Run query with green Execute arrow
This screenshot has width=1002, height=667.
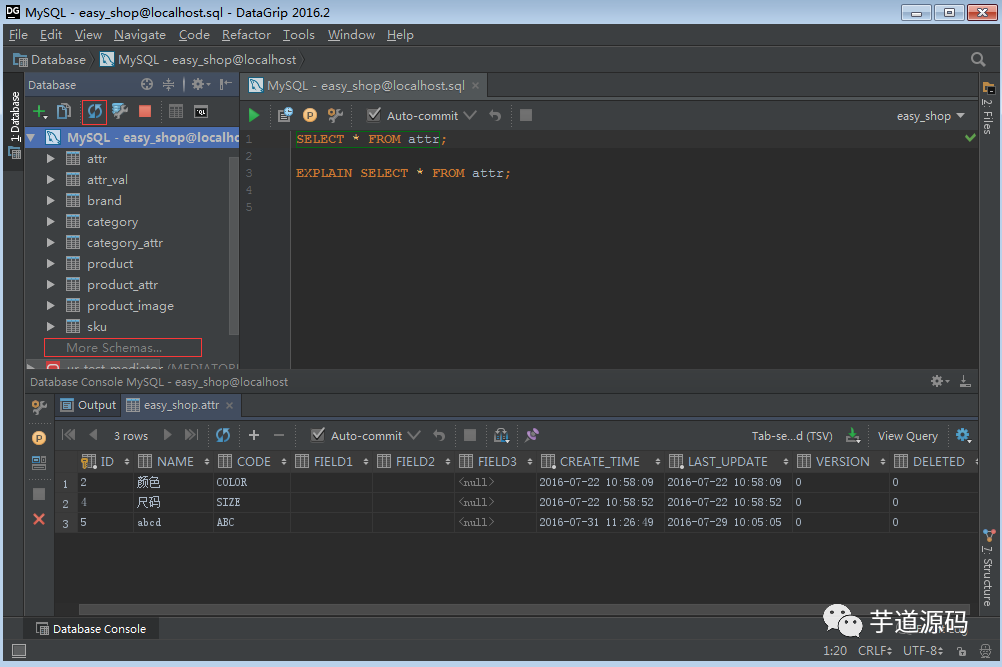(254, 115)
